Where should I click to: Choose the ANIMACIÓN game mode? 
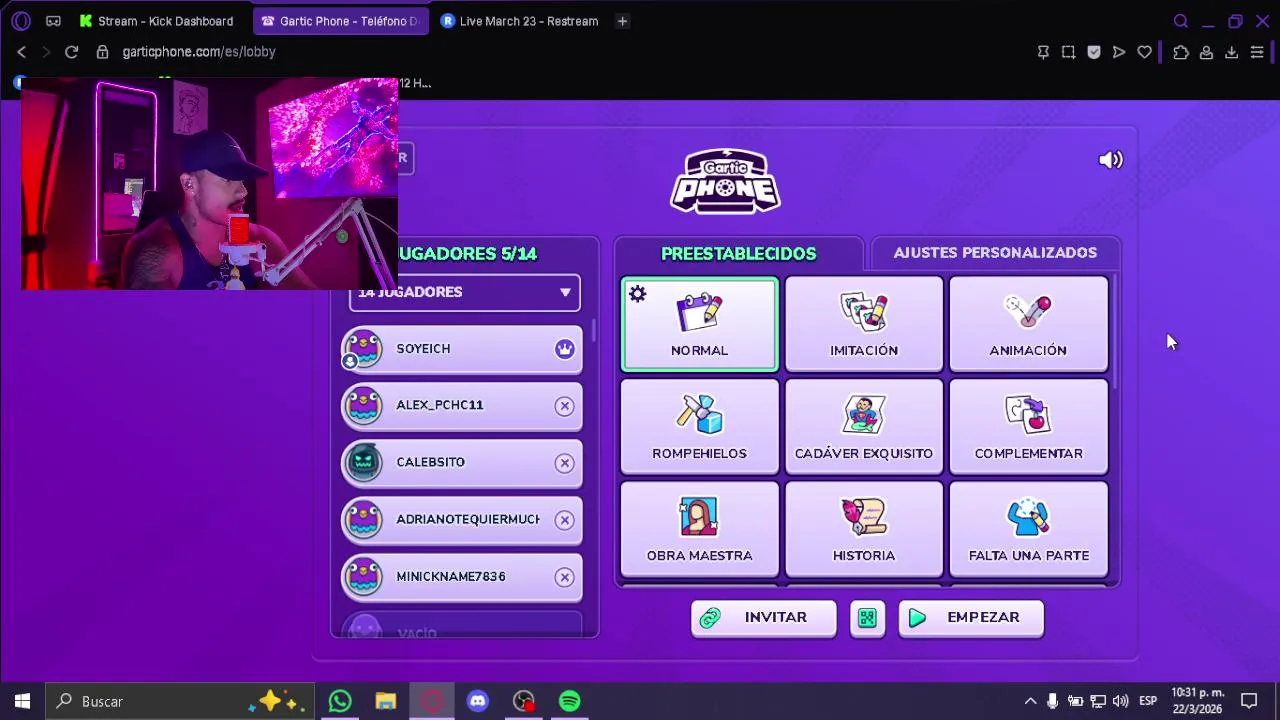click(x=1028, y=325)
